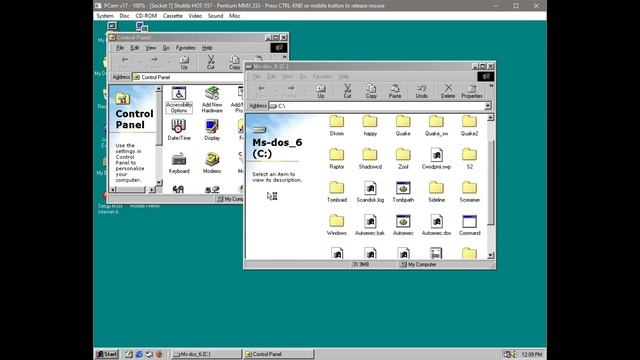Open the Dkxxm folder in C: window
640x360 pixels.
click(x=337, y=125)
